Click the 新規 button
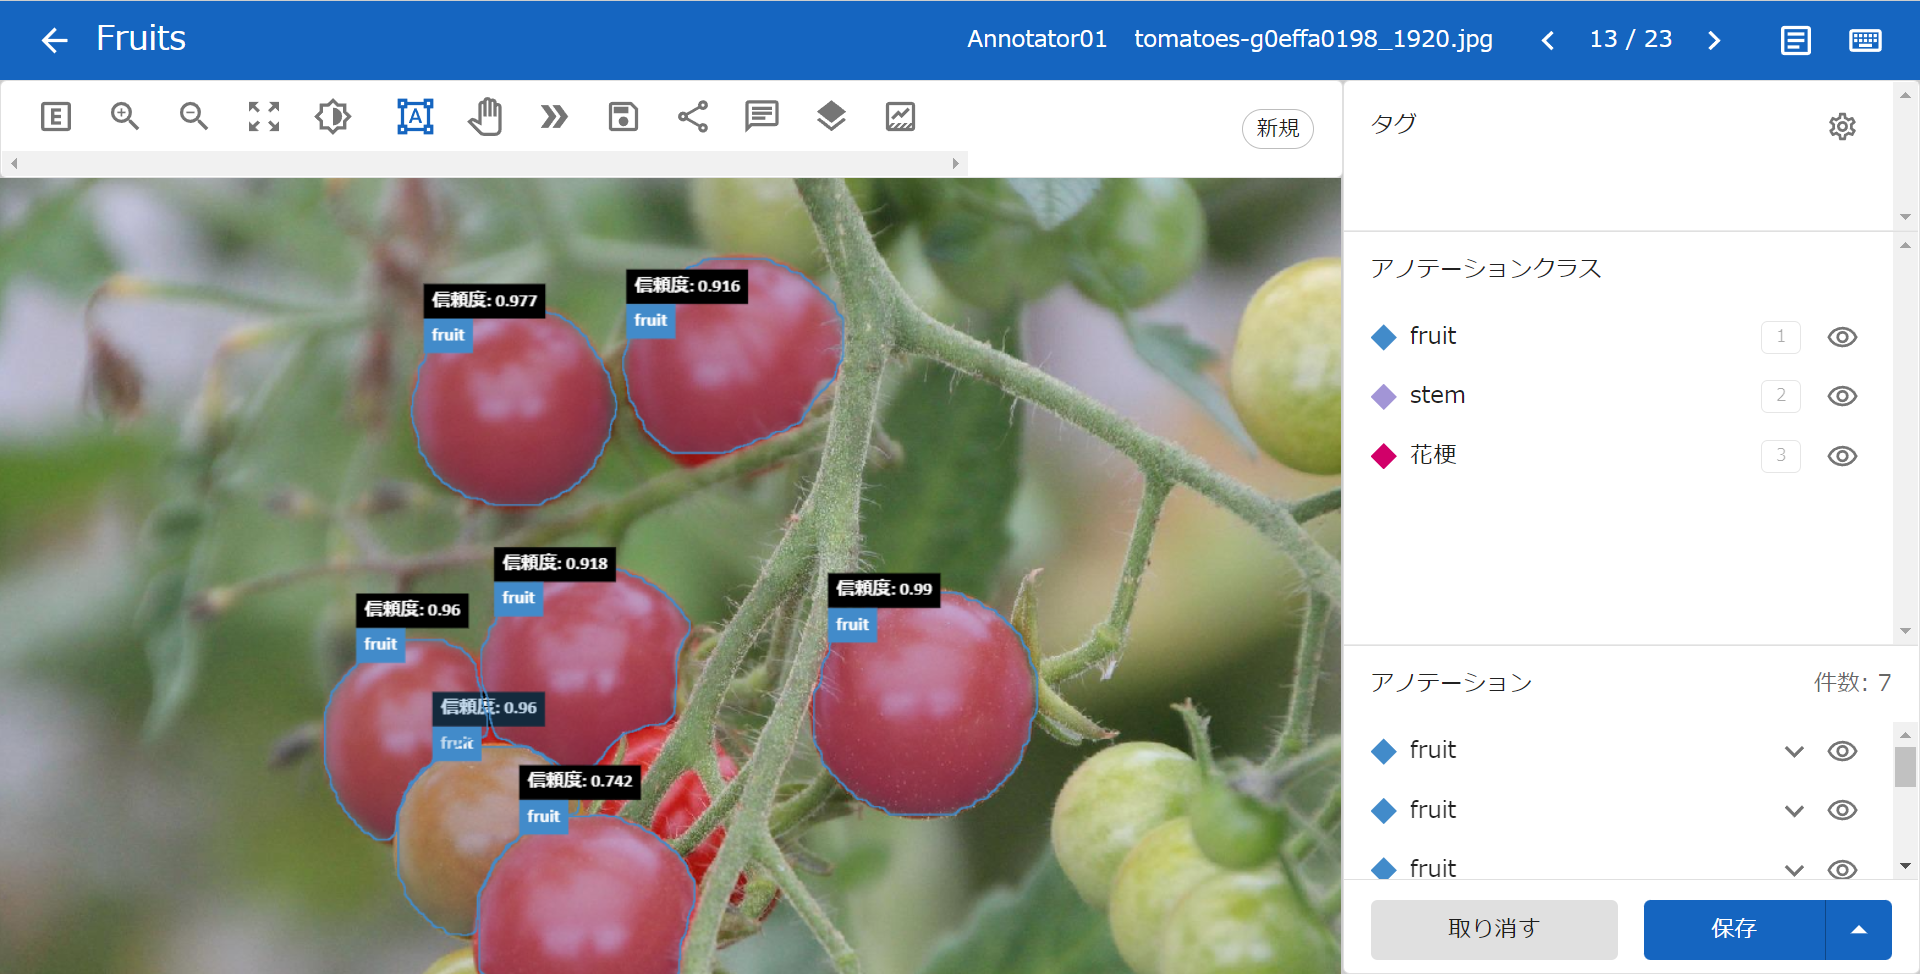Image resolution: width=1920 pixels, height=974 pixels. click(1278, 128)
